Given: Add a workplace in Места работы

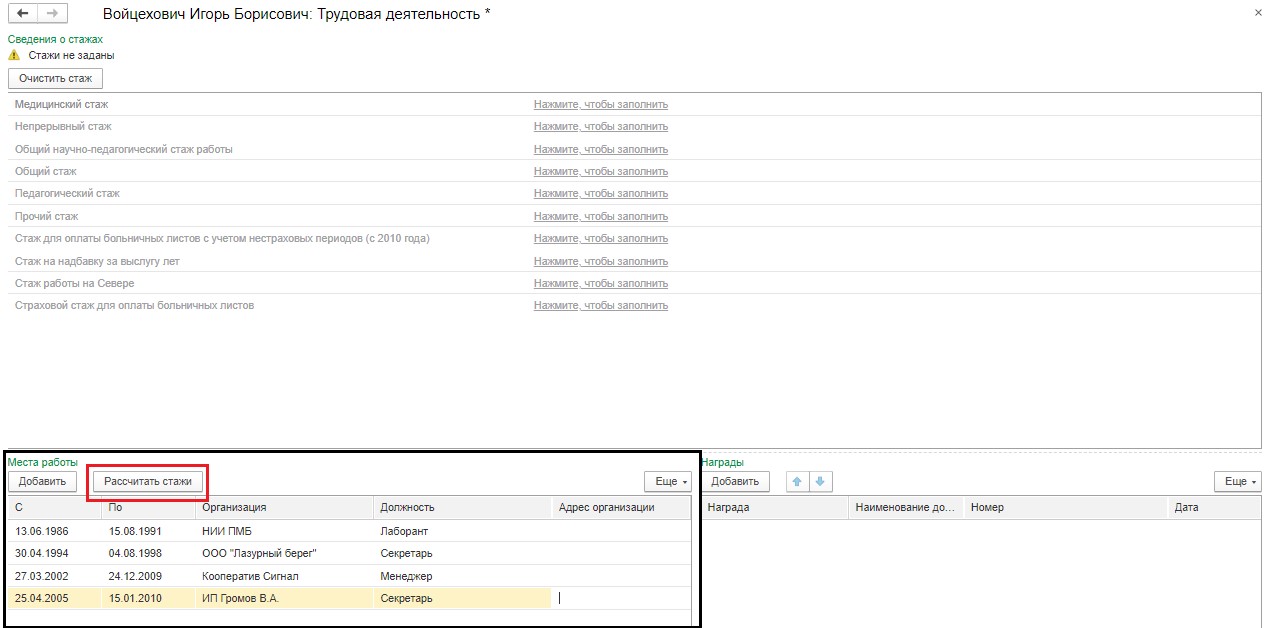Looking at the screenshot, I should [42, 481].
